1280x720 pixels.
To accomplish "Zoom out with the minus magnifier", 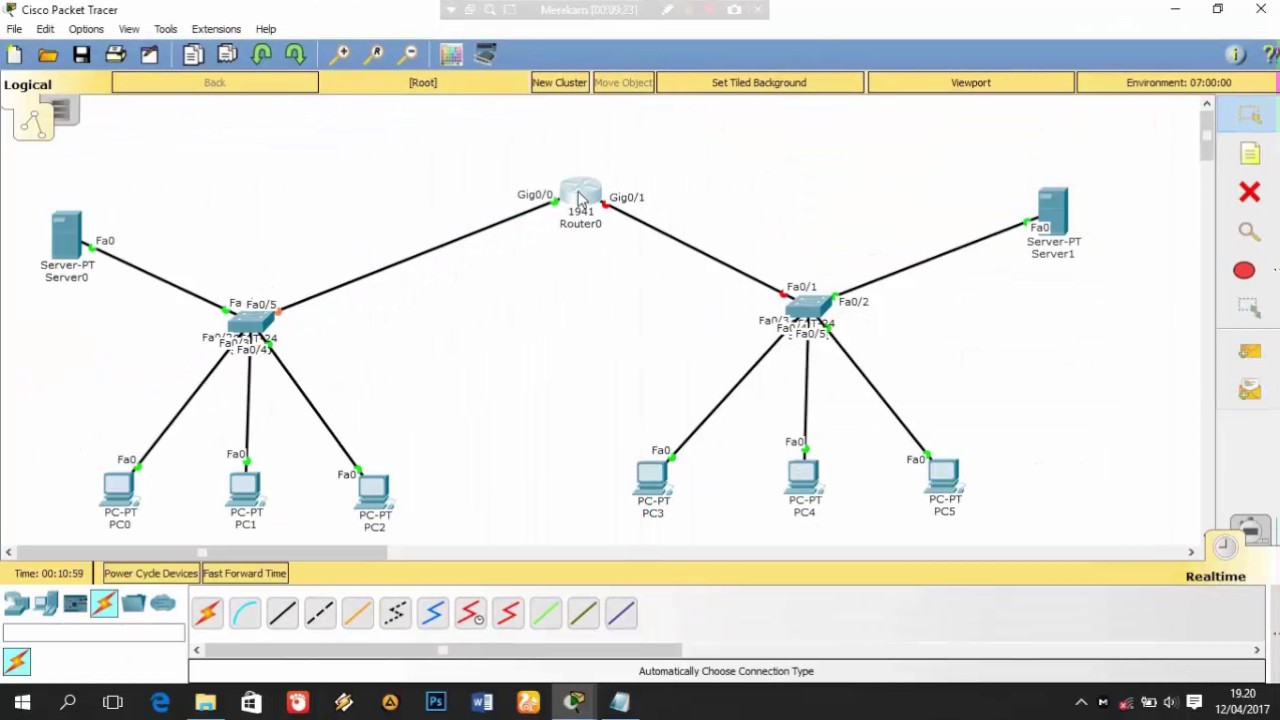I will pos(408,55).
